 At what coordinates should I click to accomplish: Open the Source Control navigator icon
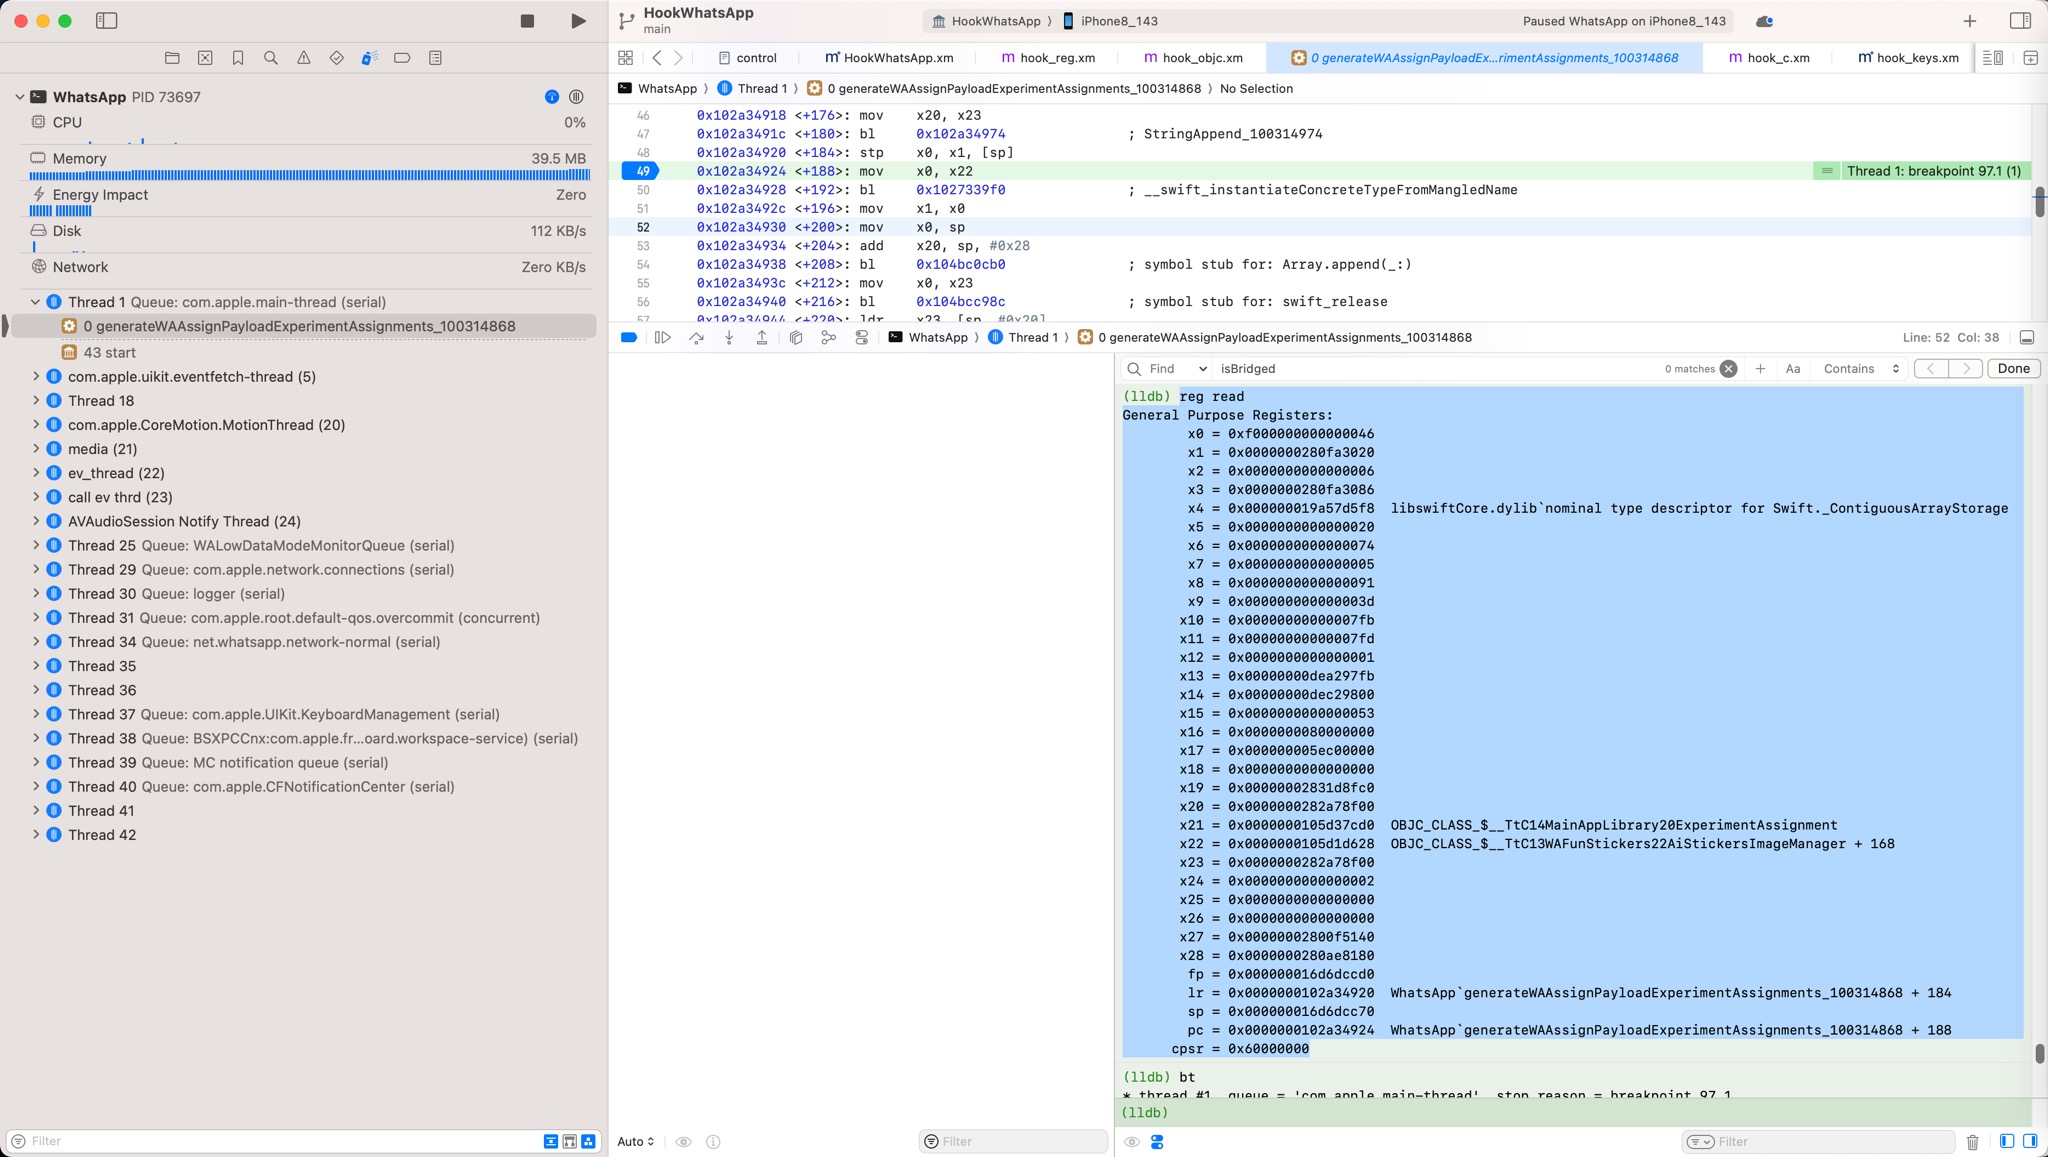tap(205, 58)
